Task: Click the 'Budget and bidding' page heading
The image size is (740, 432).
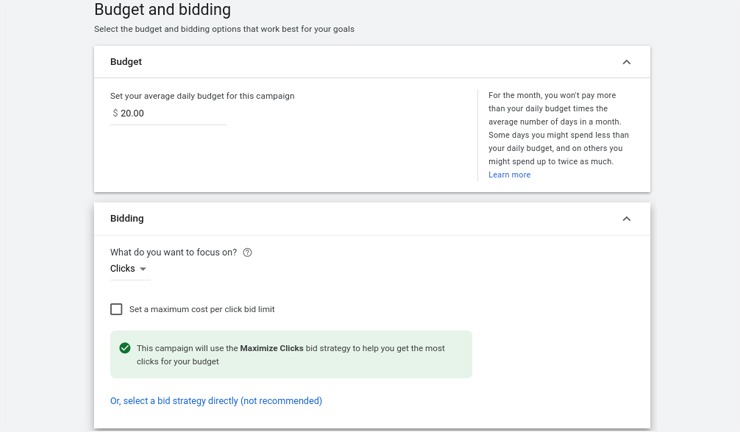Action: pyautogui.click(x=162, y=10)
